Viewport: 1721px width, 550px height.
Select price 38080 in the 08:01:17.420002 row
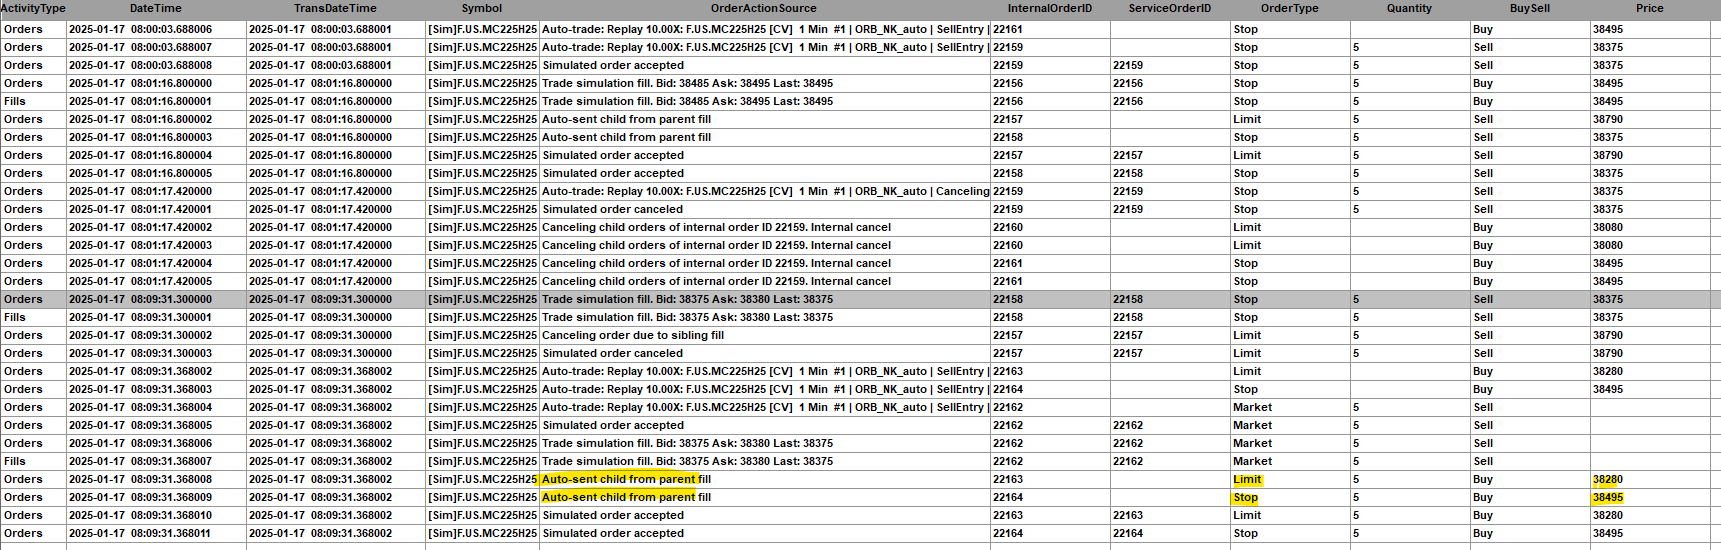pos(1608,227)
